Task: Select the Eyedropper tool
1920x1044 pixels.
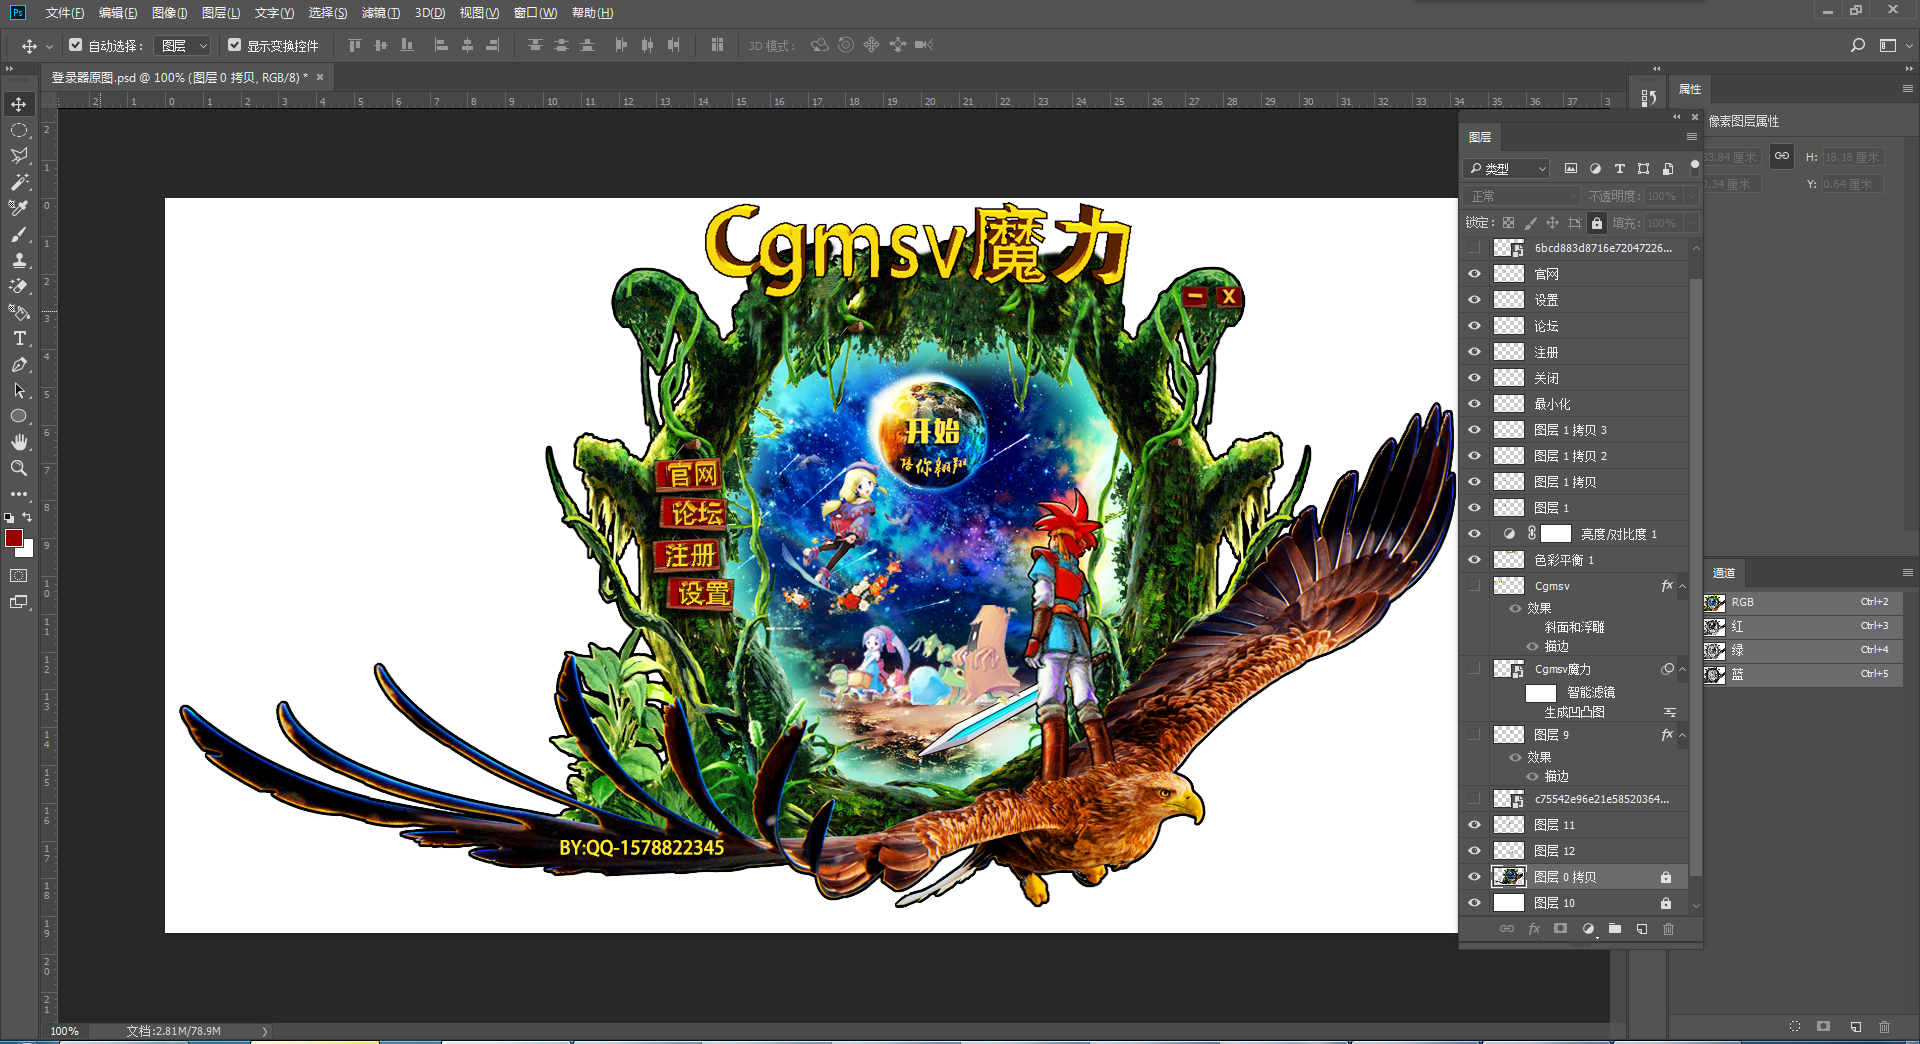Action: pyautogui.click(x=19, y=208)
